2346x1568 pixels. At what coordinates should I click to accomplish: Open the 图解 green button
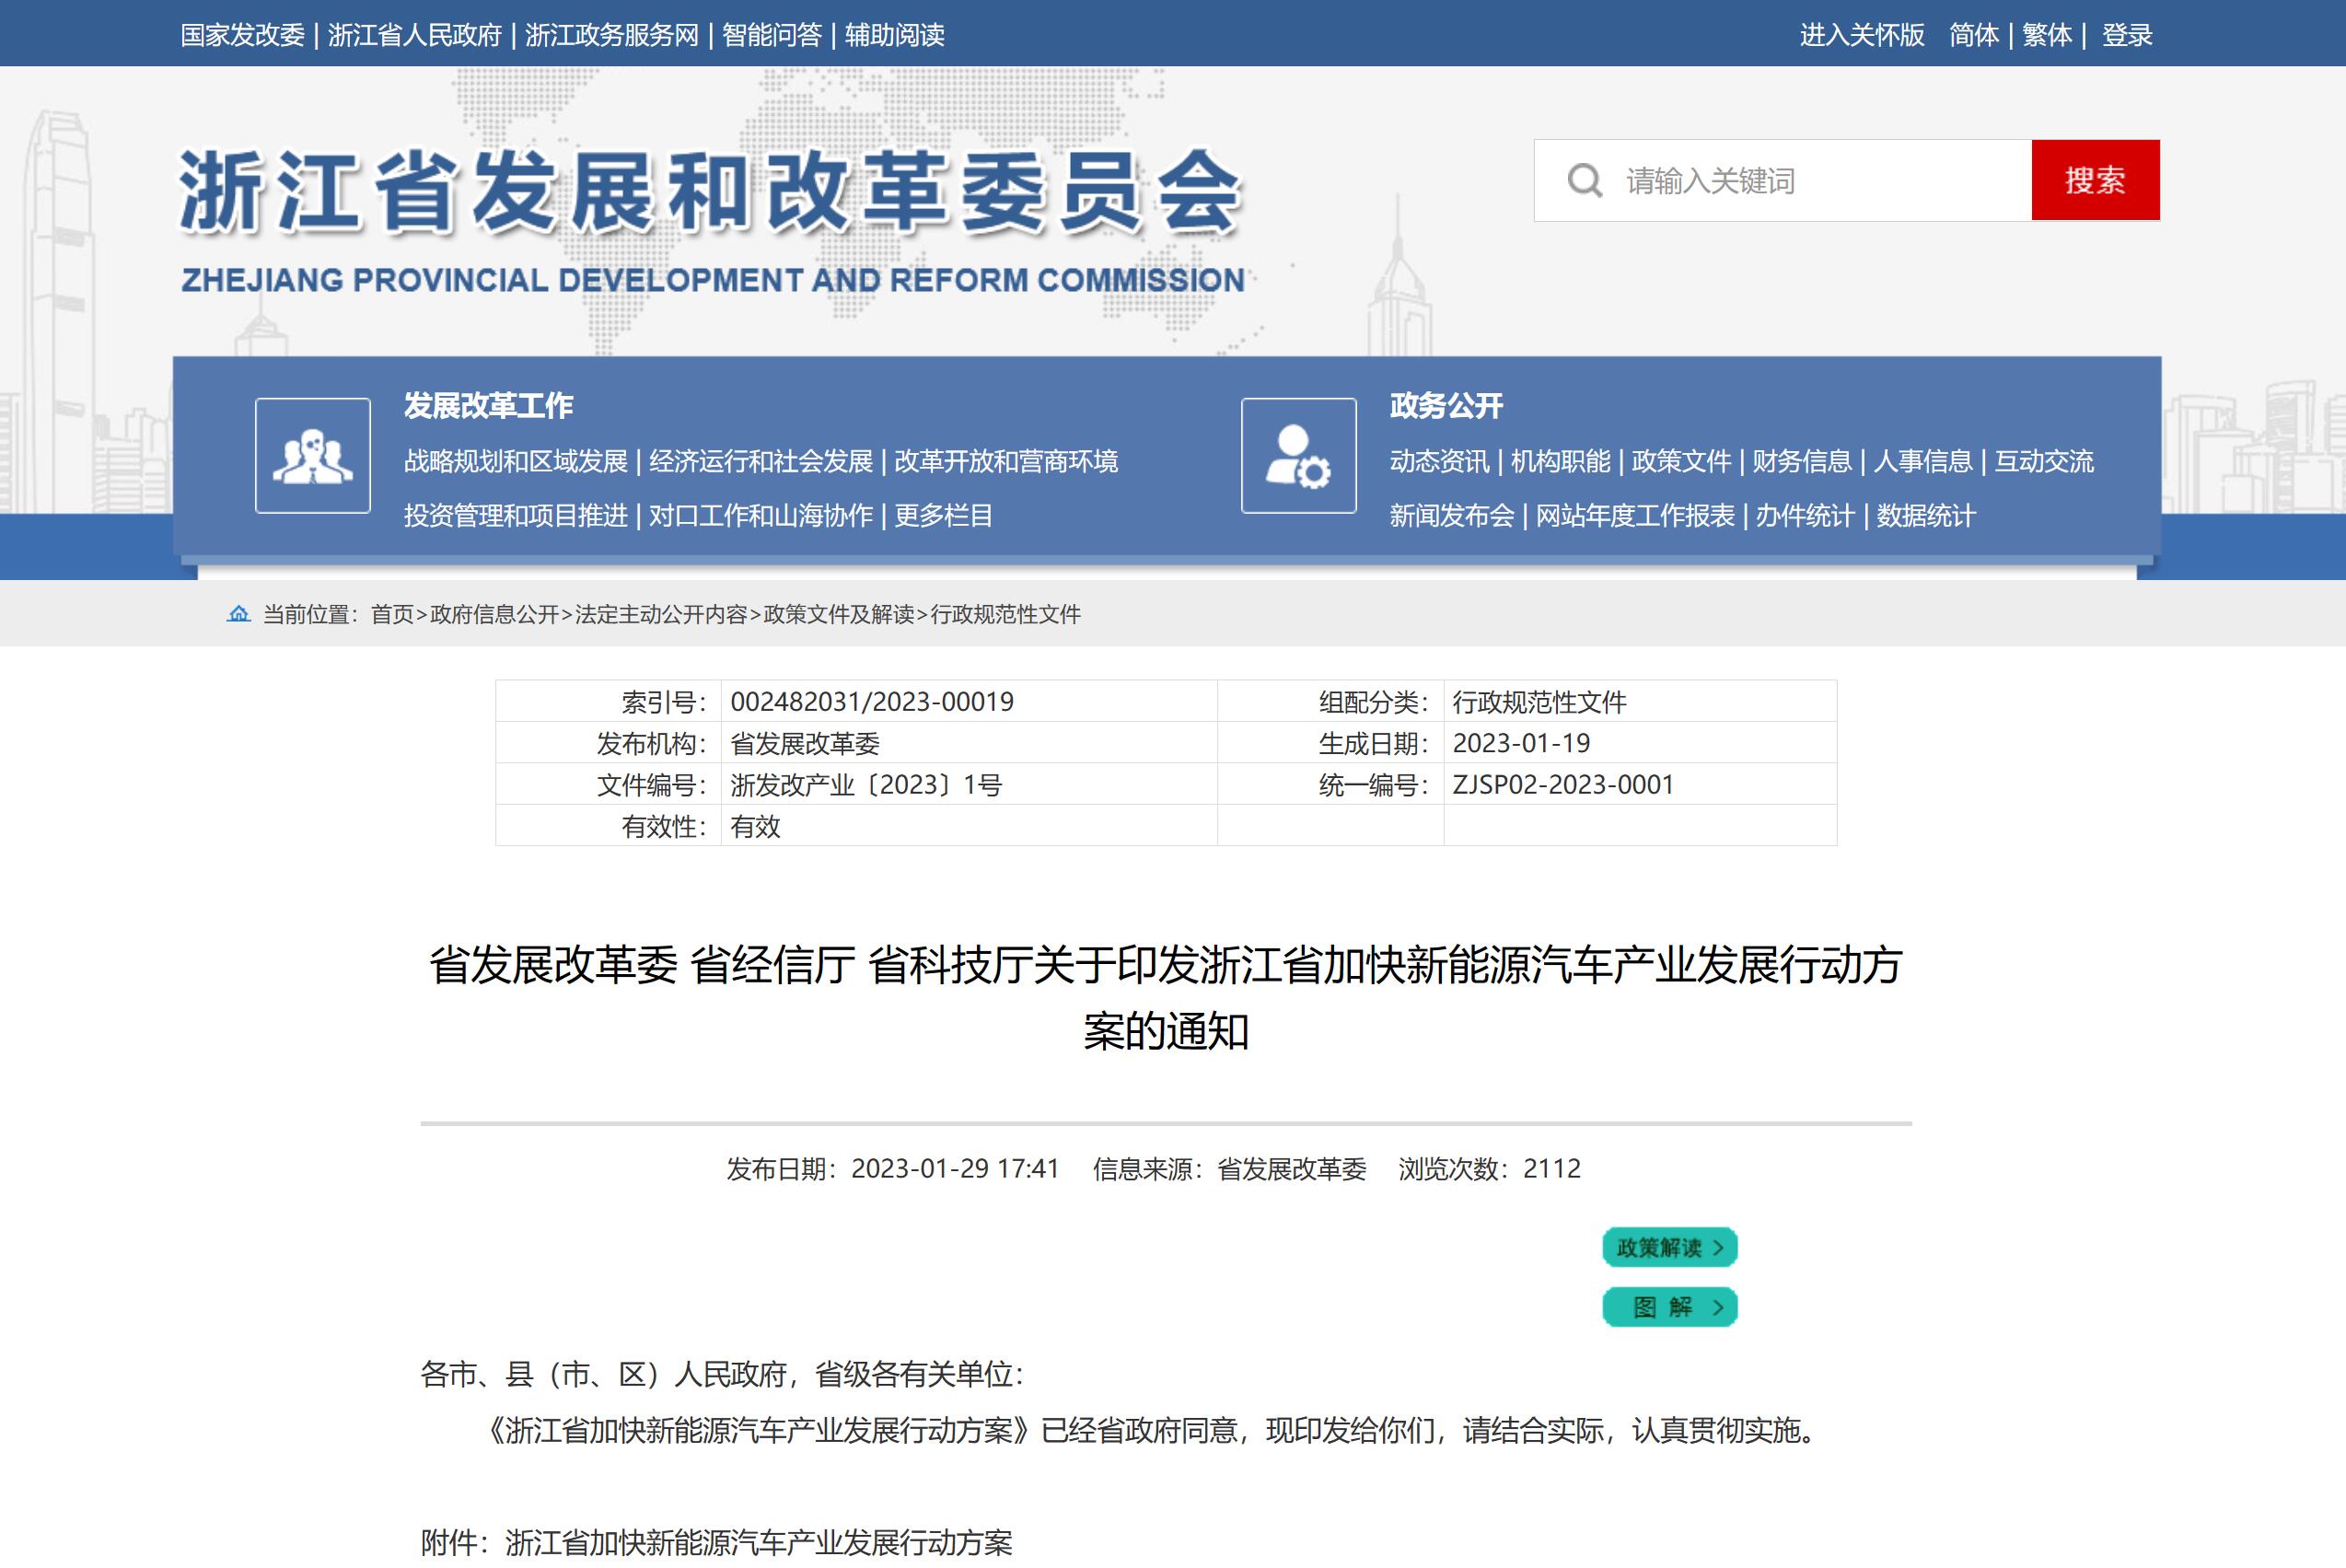[1670, 1307]
